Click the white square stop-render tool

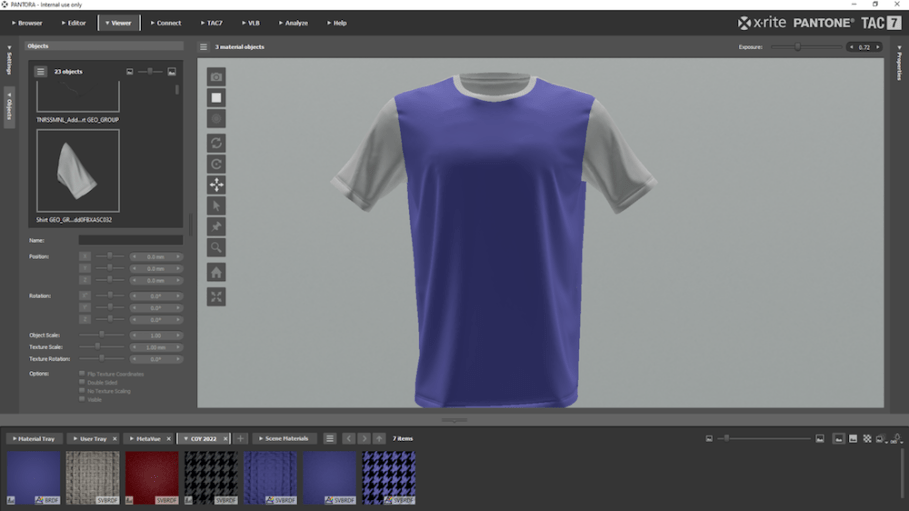[x=216, y=97]
